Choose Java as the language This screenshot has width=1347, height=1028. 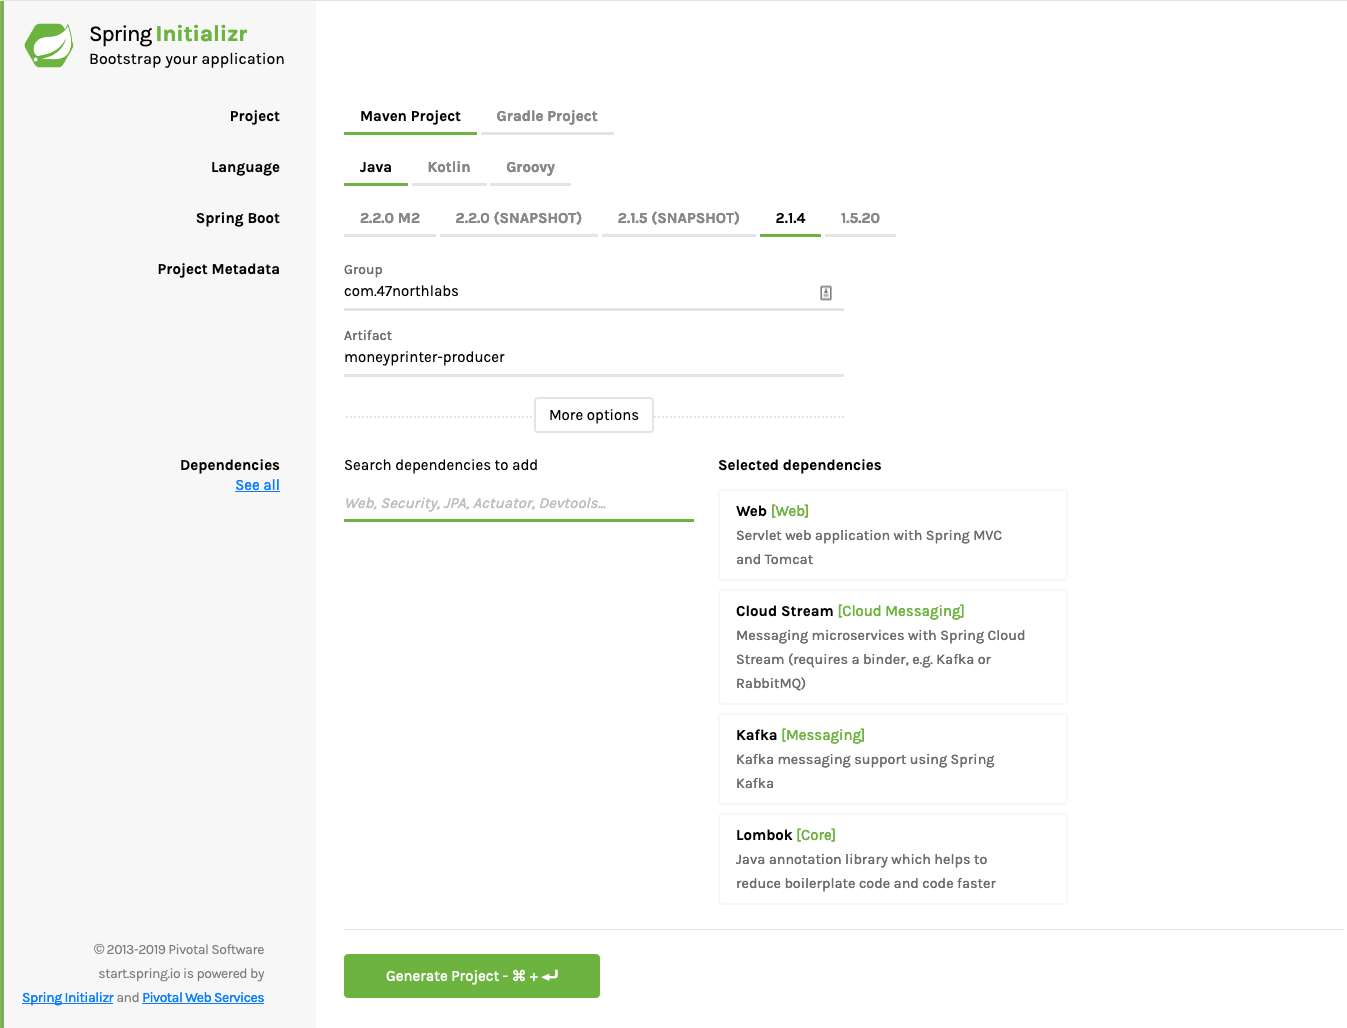(376, 167)
